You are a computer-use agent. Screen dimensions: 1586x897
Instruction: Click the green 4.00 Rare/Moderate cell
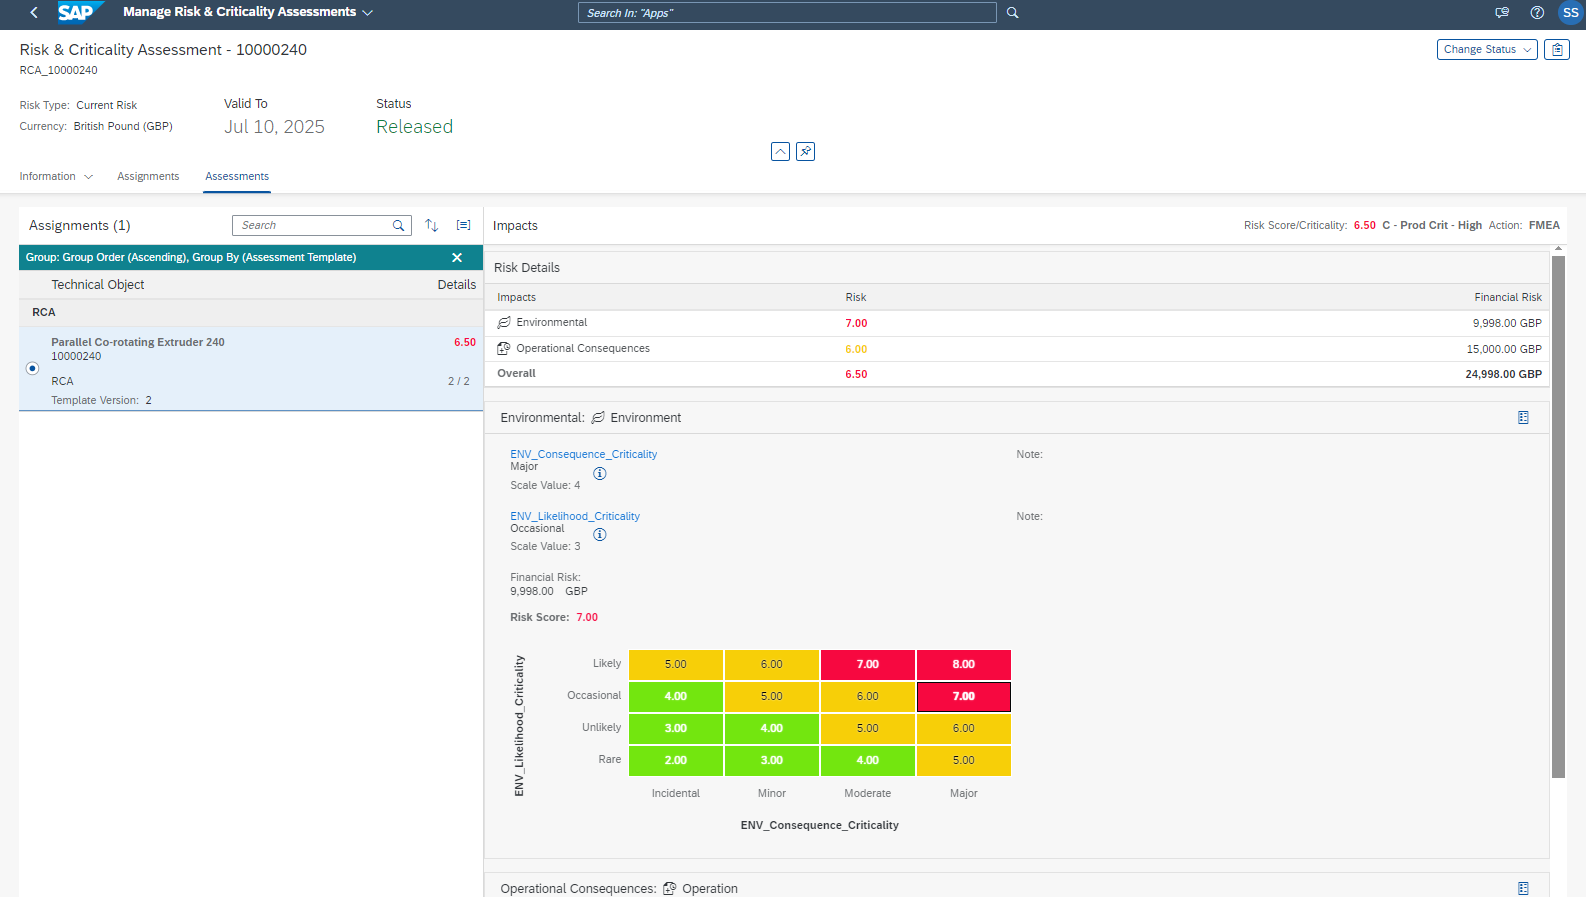(868, 760)
